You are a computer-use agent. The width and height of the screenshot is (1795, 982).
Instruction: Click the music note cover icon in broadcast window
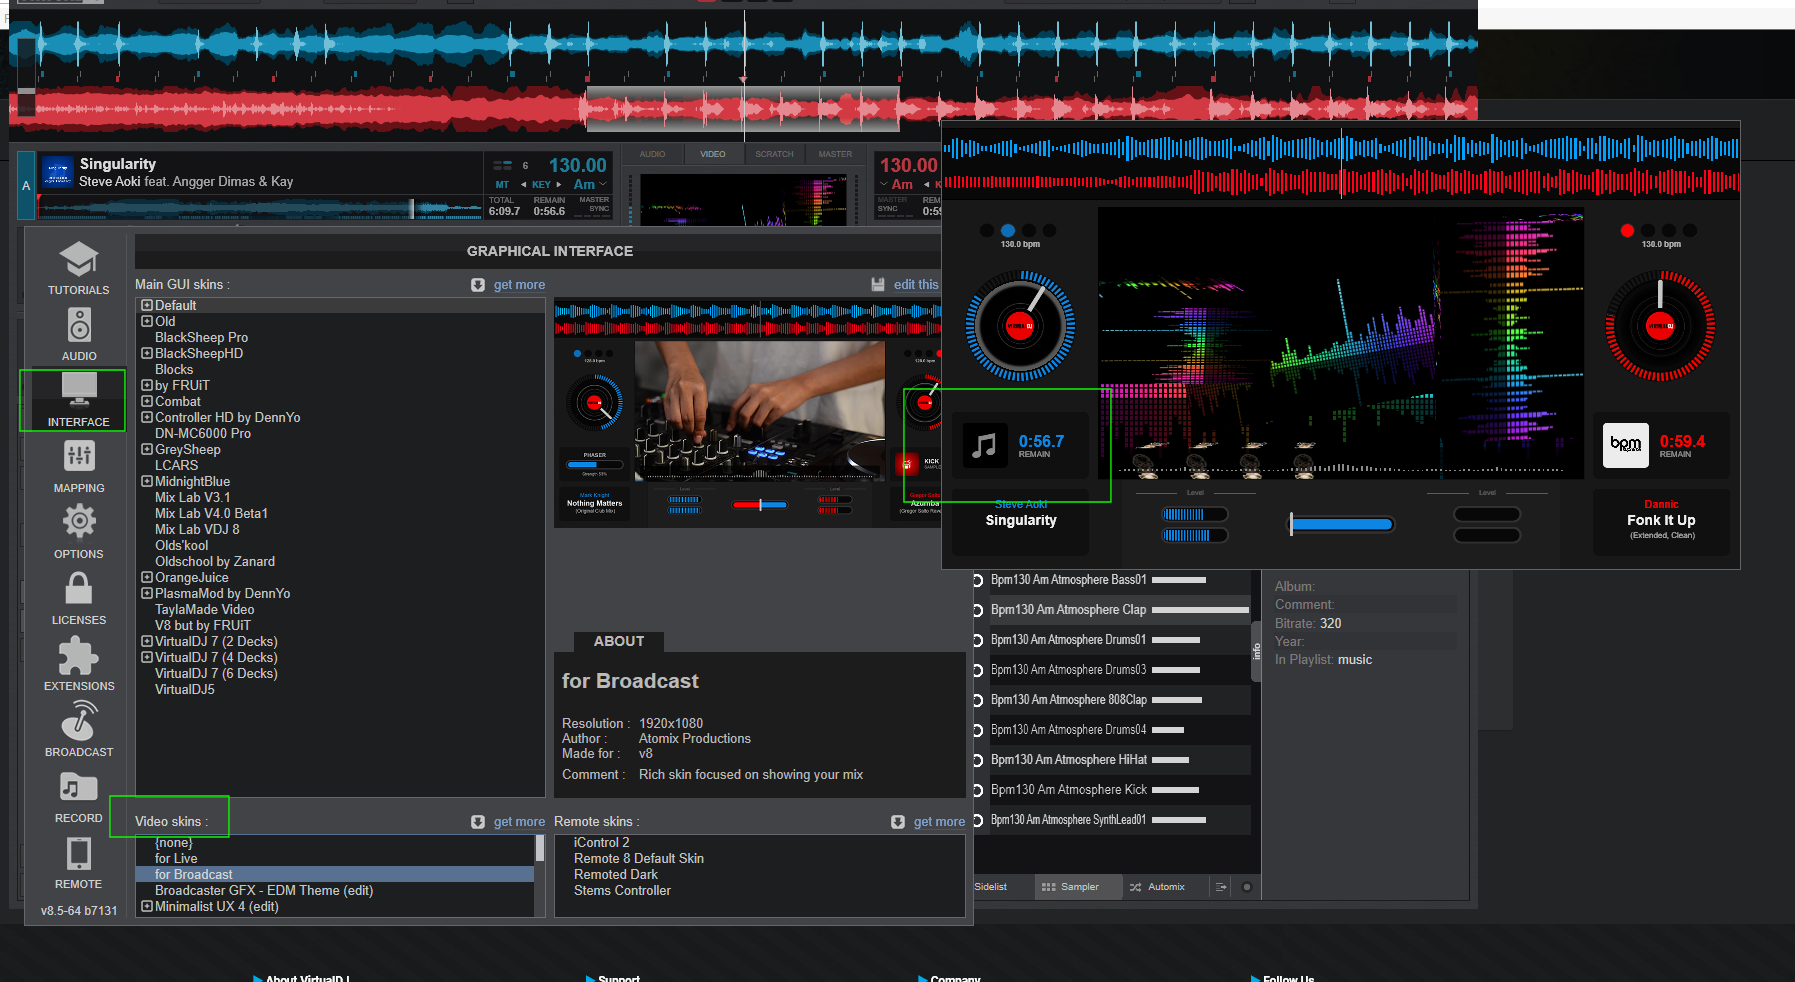tap(985, 446)
